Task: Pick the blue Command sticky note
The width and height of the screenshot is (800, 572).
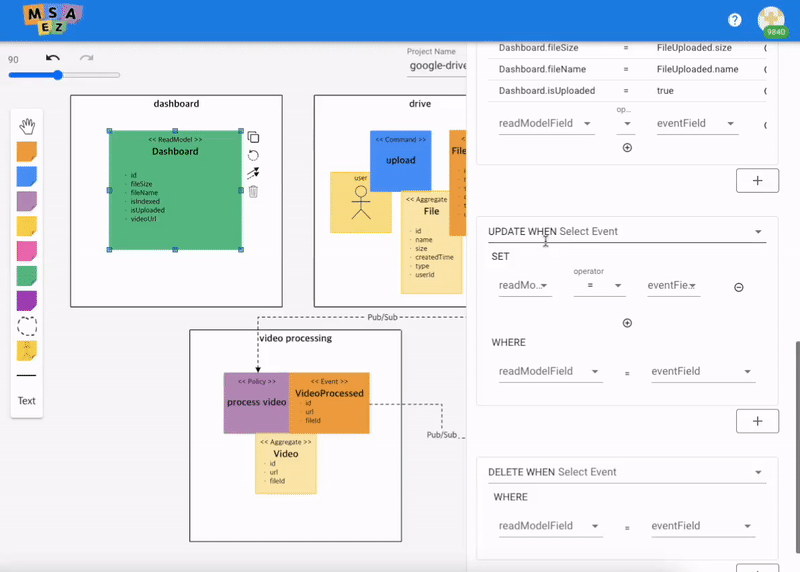Action: [x=27, y=176]
